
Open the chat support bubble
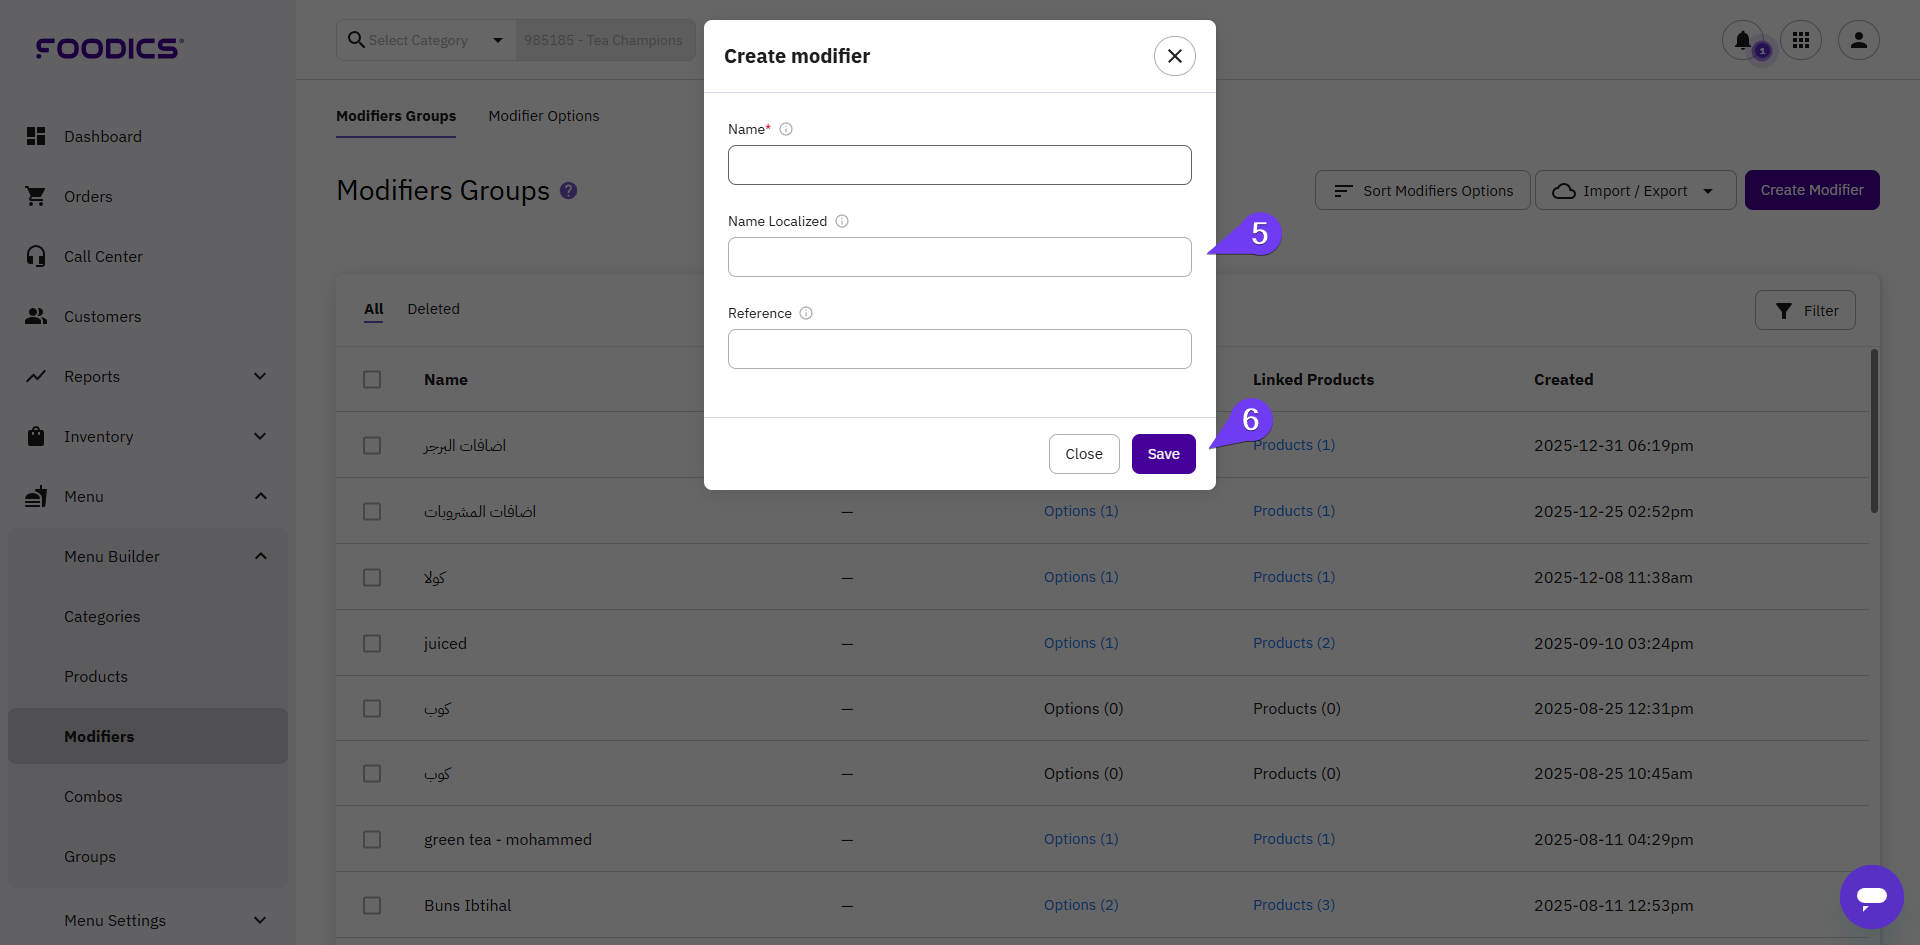point(1871,896)
